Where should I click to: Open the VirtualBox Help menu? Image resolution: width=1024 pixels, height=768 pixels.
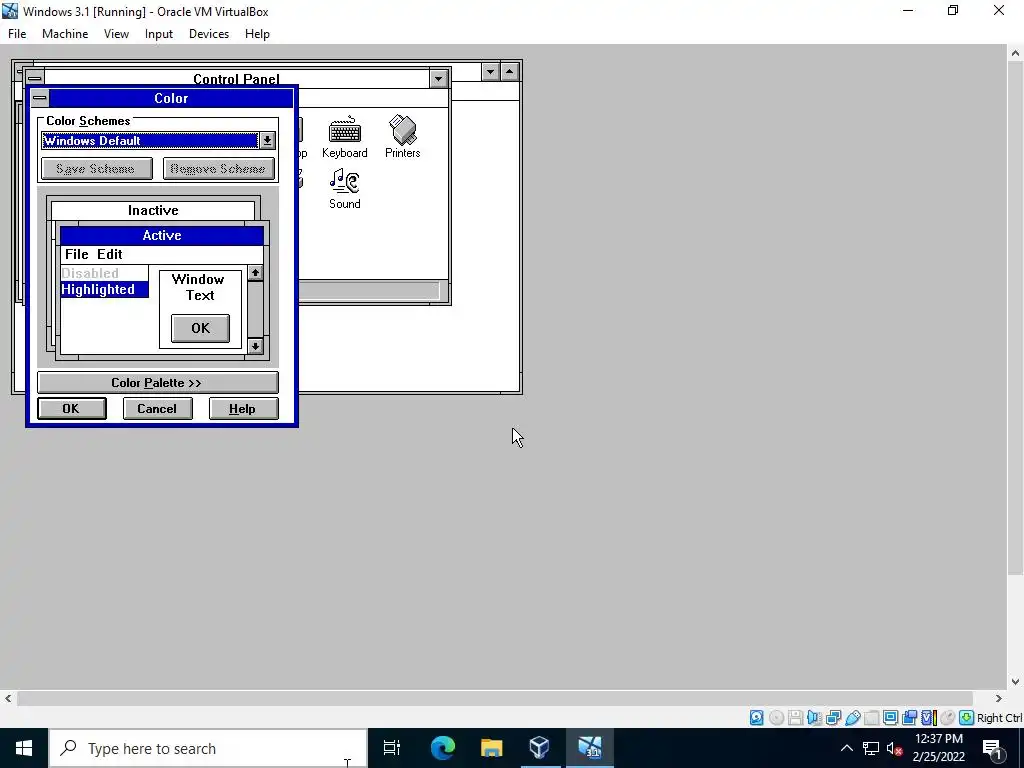point(257,34)
